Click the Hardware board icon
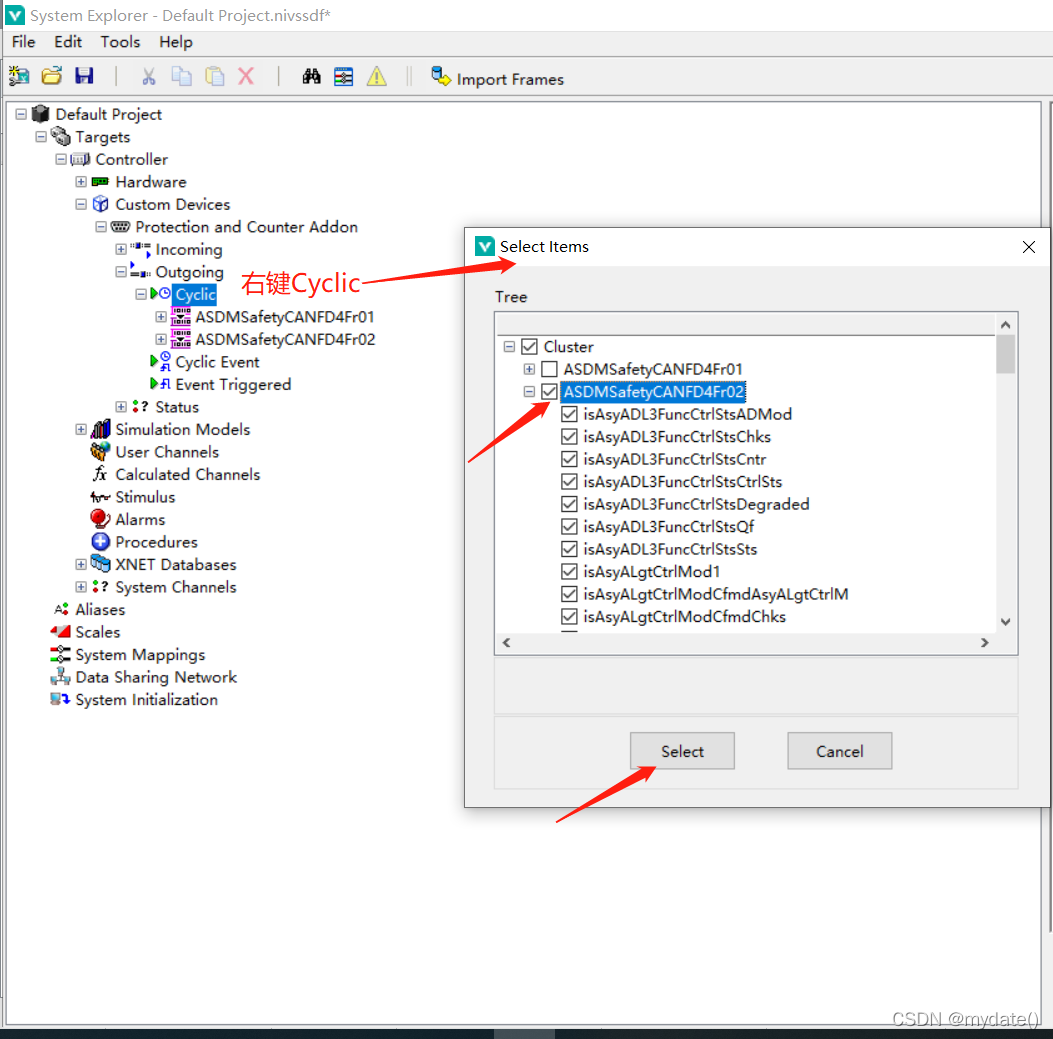 coord(101,182)
